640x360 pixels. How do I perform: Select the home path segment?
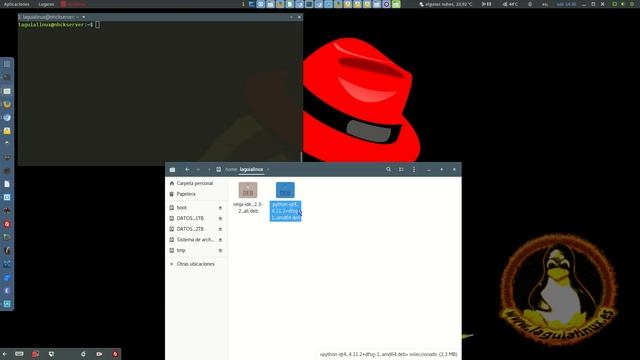tap(231, 169)
